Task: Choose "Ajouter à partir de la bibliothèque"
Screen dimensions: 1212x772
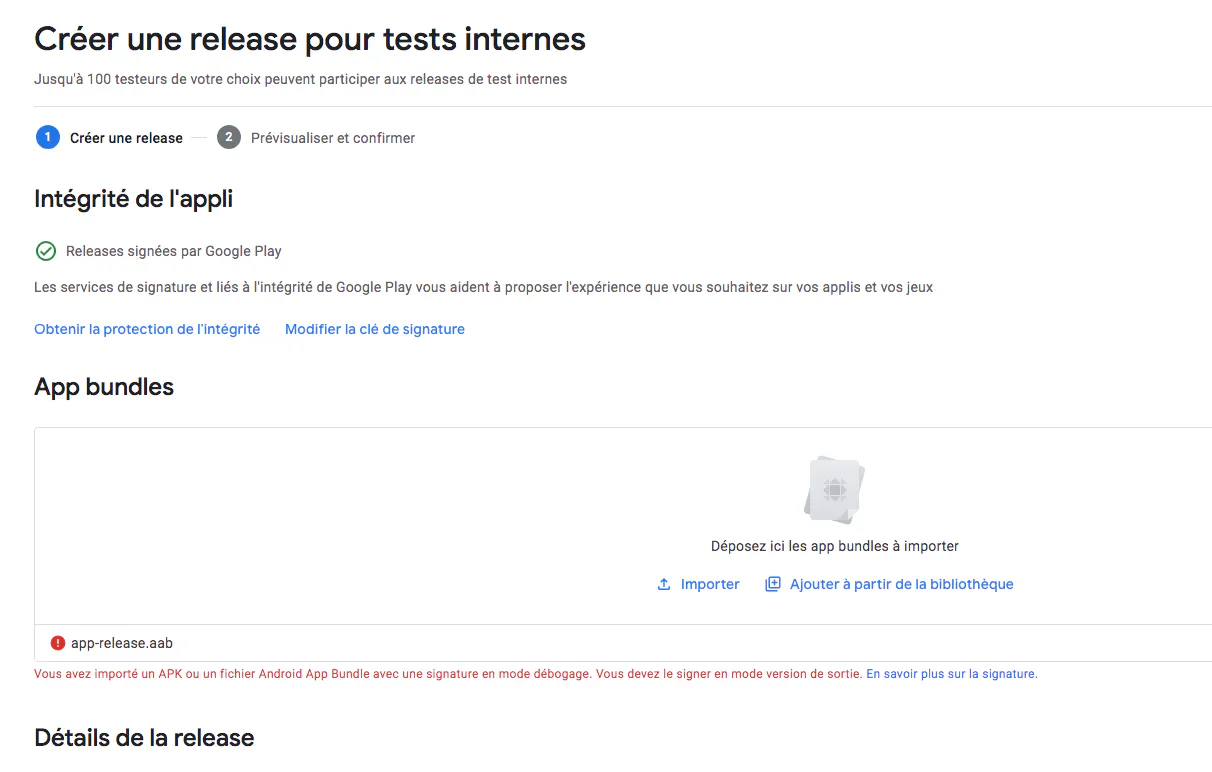Action: coord(901,584)
